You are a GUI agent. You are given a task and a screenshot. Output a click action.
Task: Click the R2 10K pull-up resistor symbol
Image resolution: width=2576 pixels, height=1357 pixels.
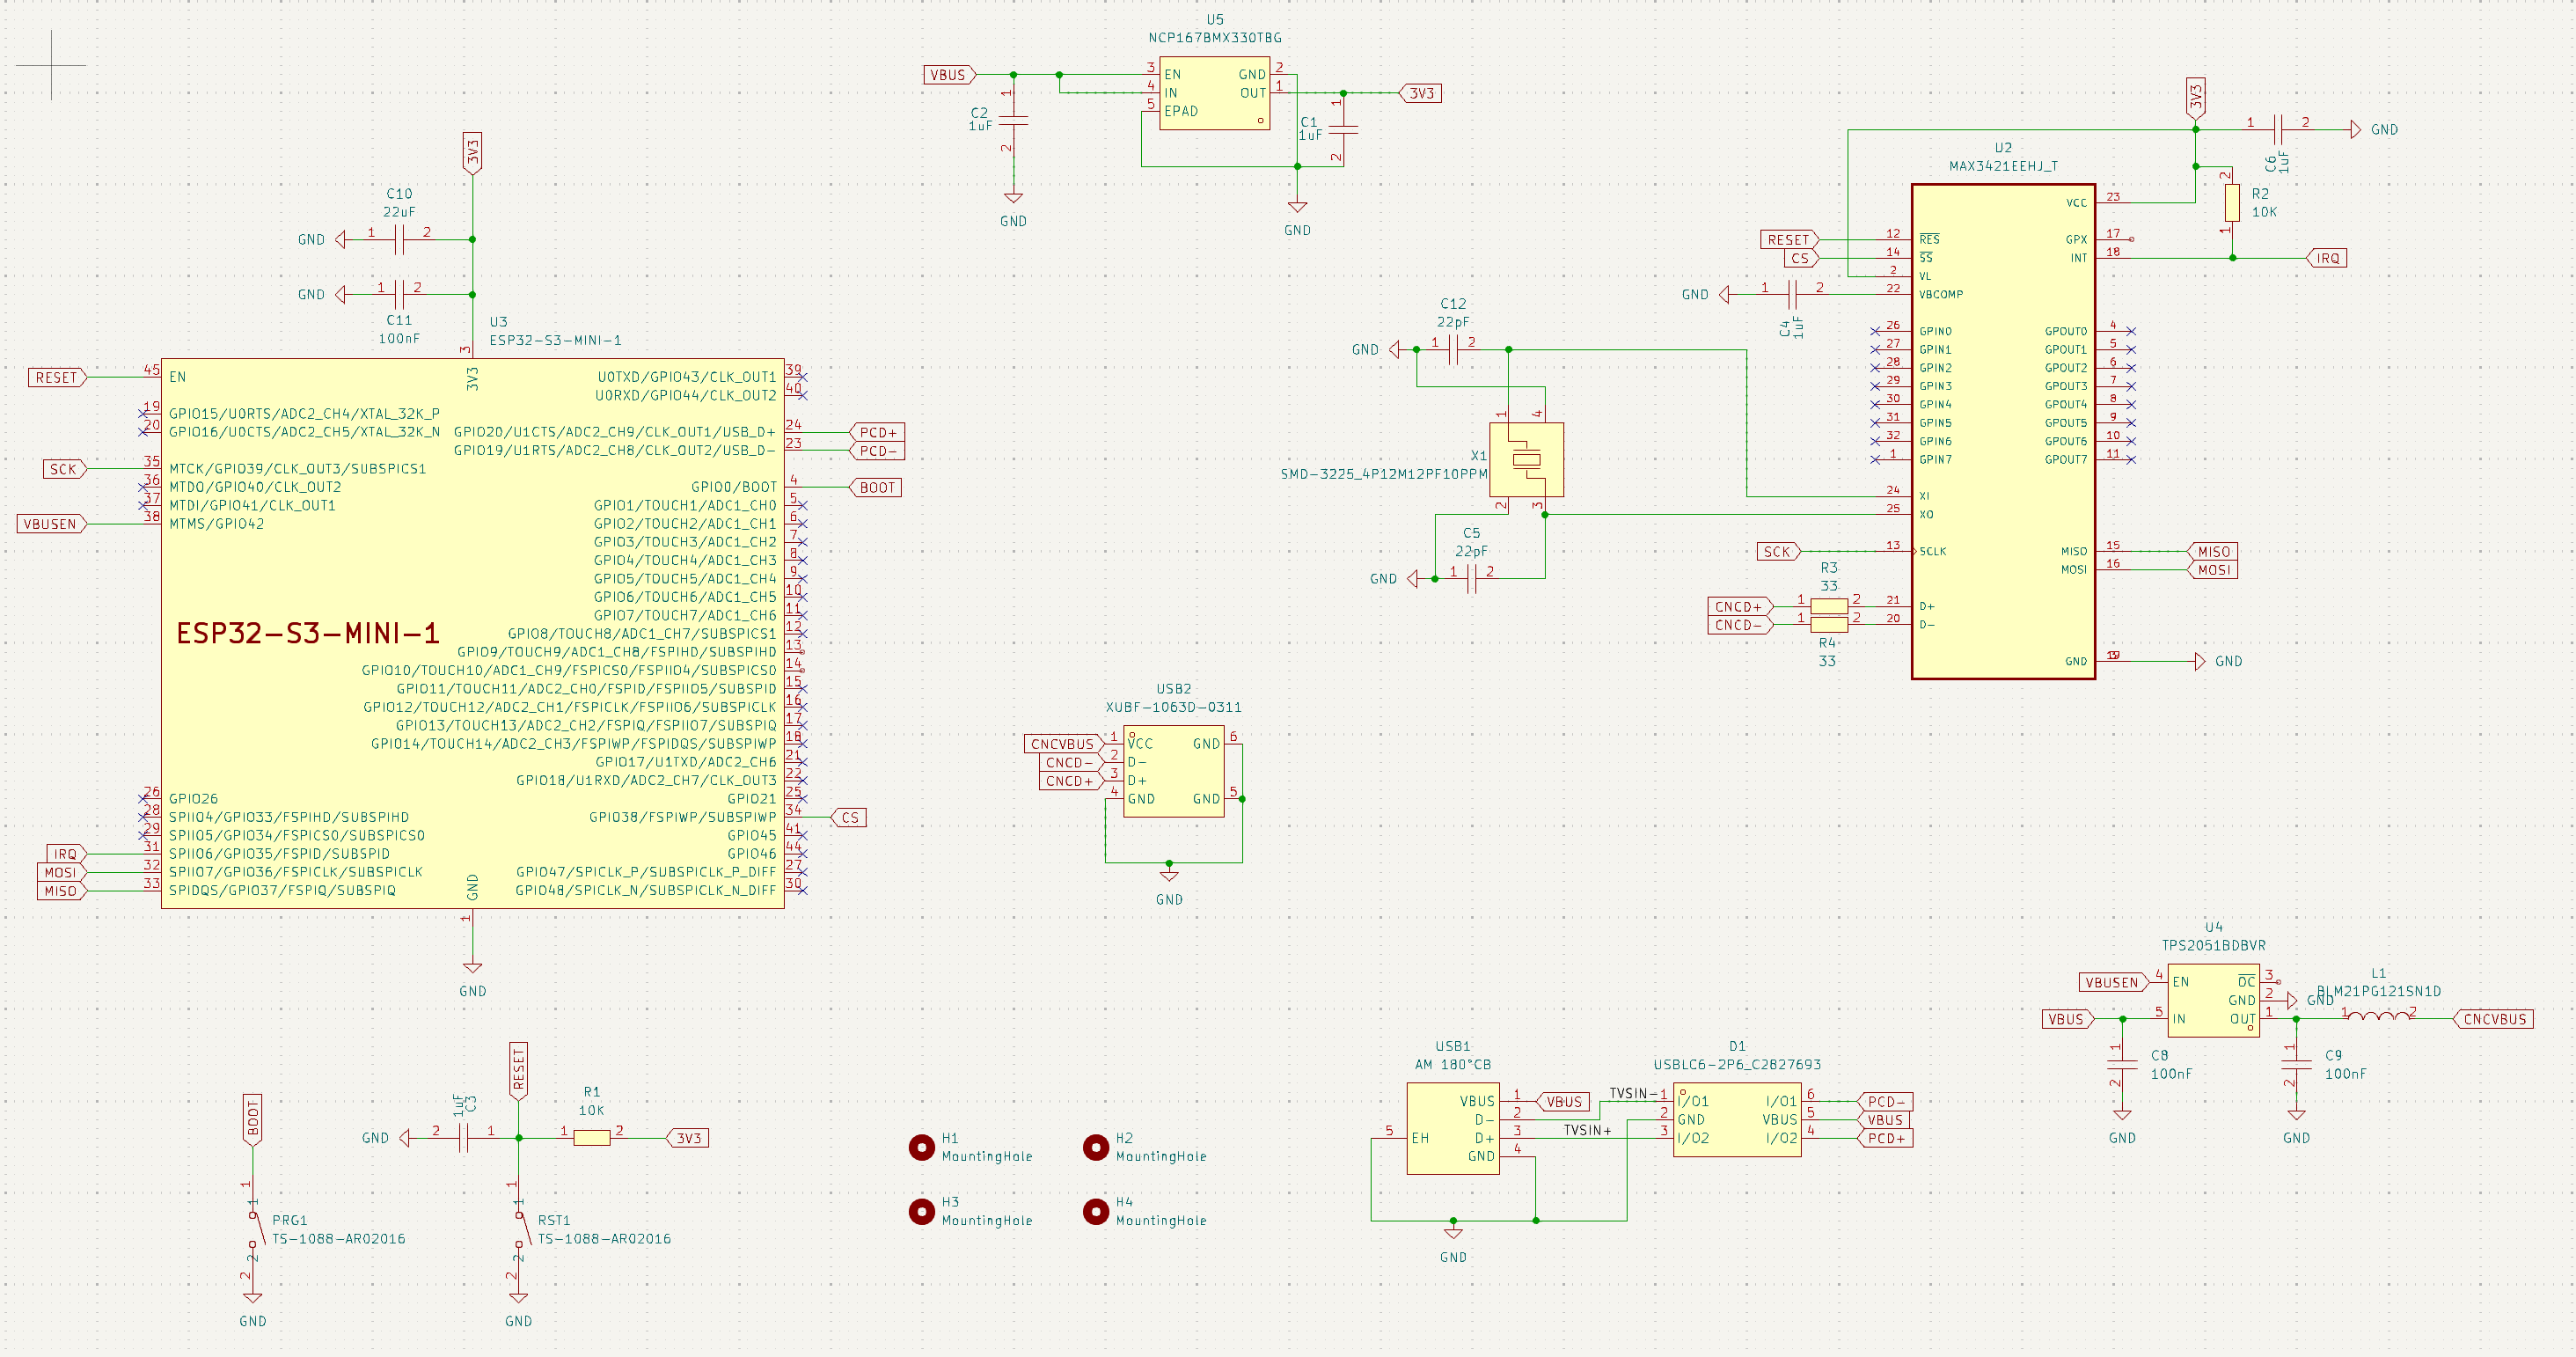(x=2231, y=203)
